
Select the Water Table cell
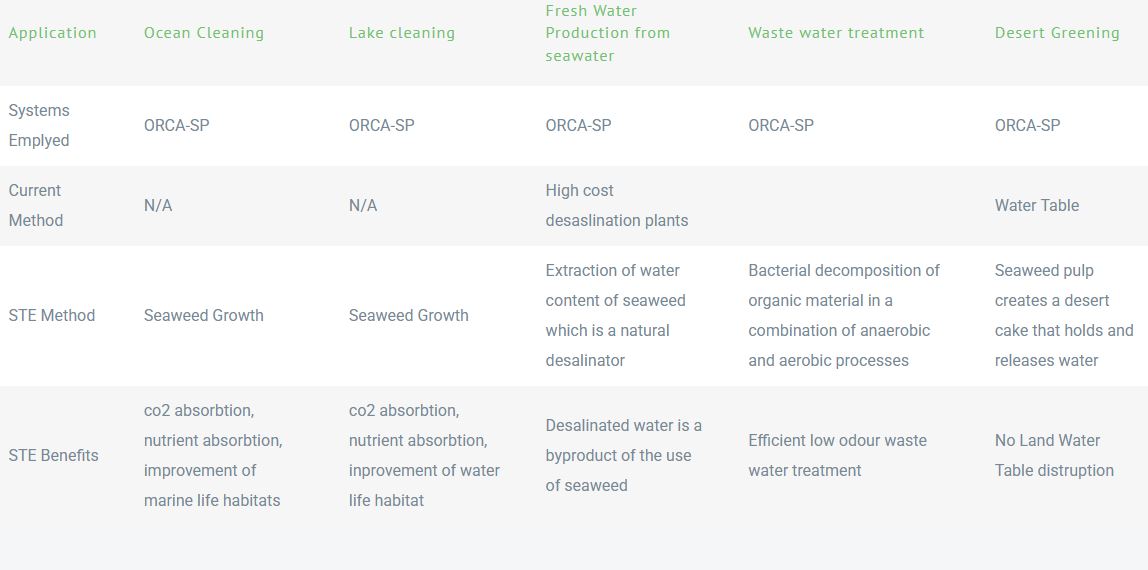[1037, 205]
